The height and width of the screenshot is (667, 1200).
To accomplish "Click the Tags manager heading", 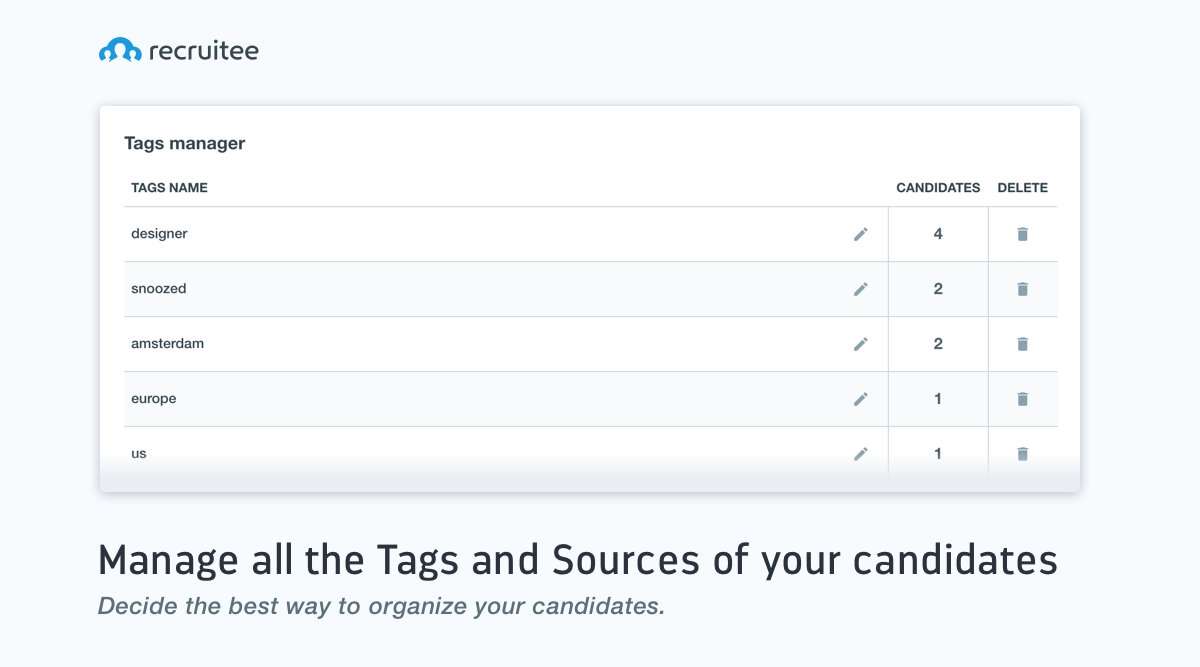I will [x=184, y=143].
